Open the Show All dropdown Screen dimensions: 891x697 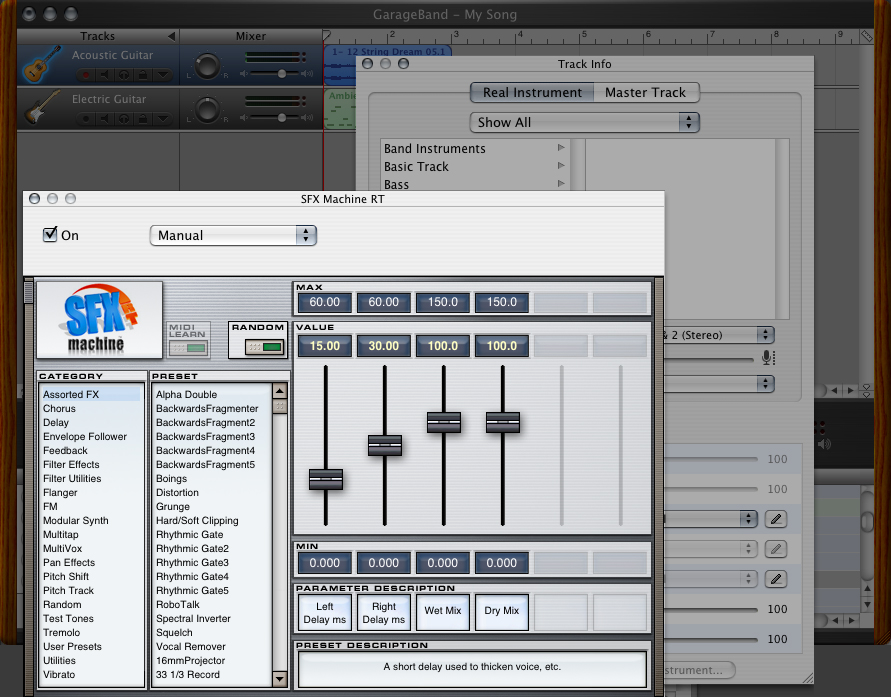click(584, 122)
